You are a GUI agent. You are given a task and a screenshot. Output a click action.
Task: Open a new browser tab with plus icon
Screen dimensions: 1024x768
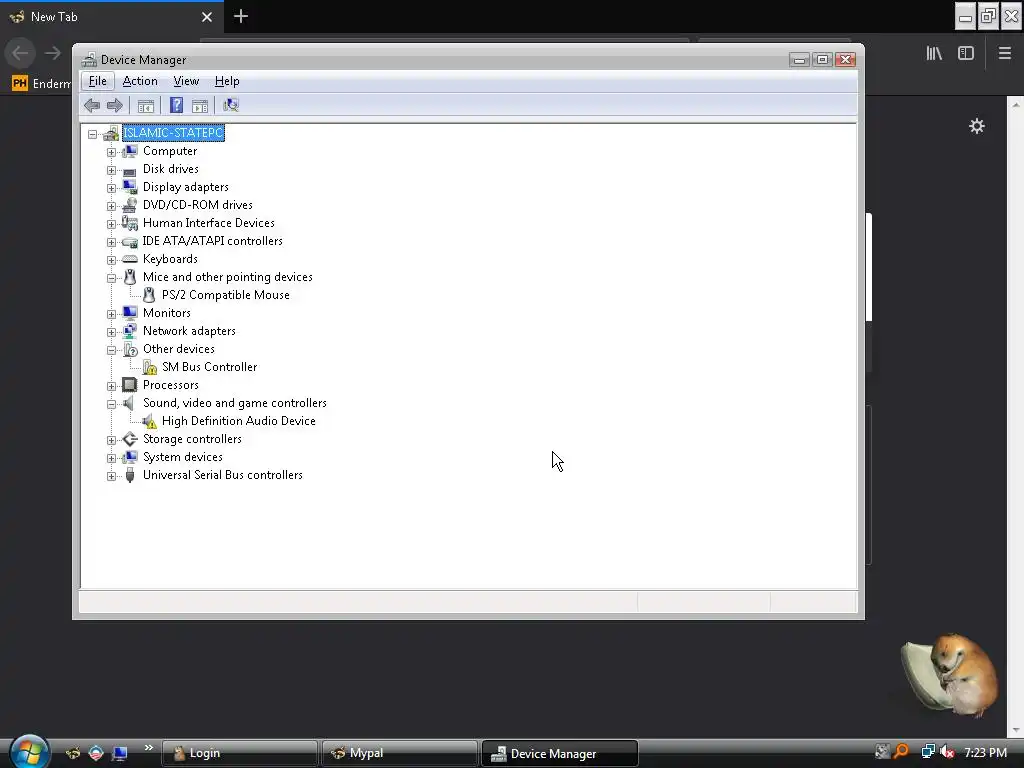point(240,16)
